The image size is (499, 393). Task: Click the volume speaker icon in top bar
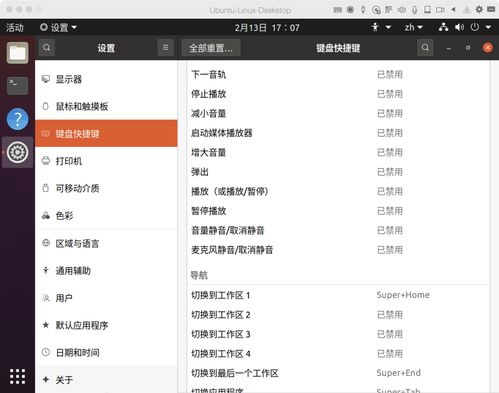click(460, 27)
